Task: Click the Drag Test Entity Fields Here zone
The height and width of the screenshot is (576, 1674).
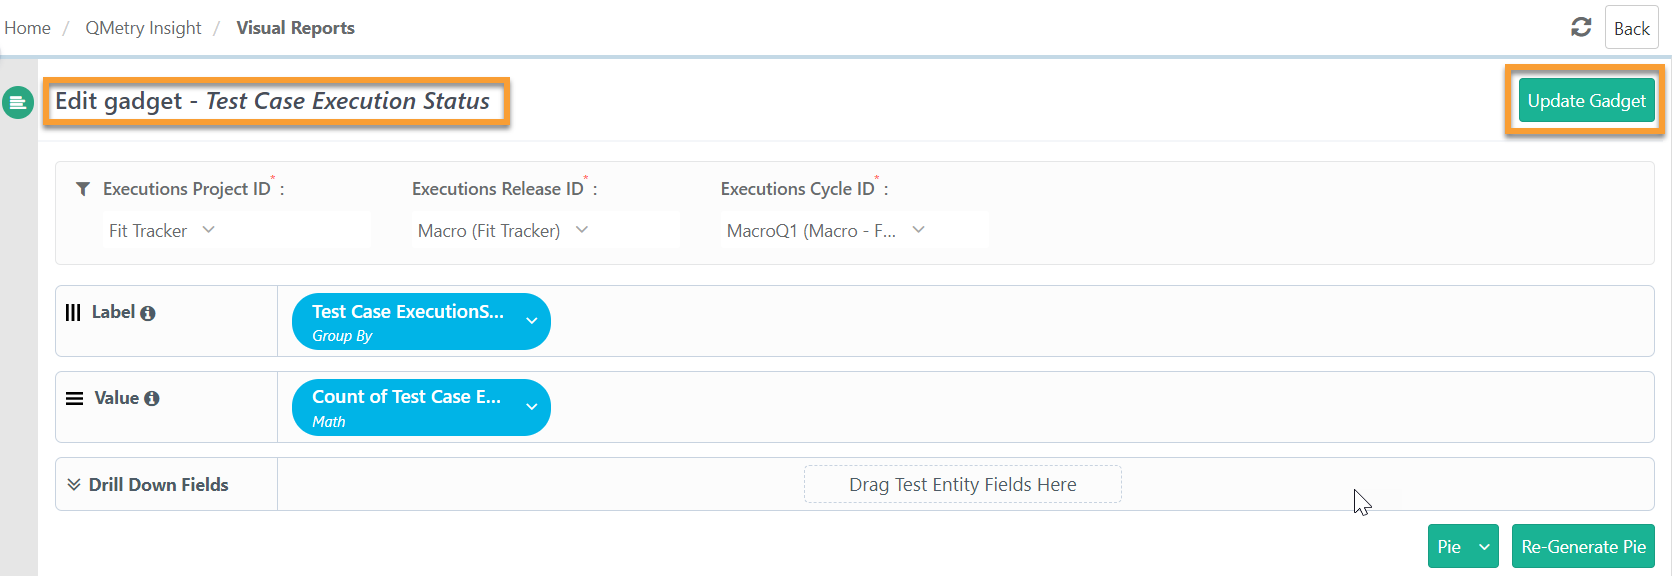Action: pyautogui.click(x=962, y=484)
